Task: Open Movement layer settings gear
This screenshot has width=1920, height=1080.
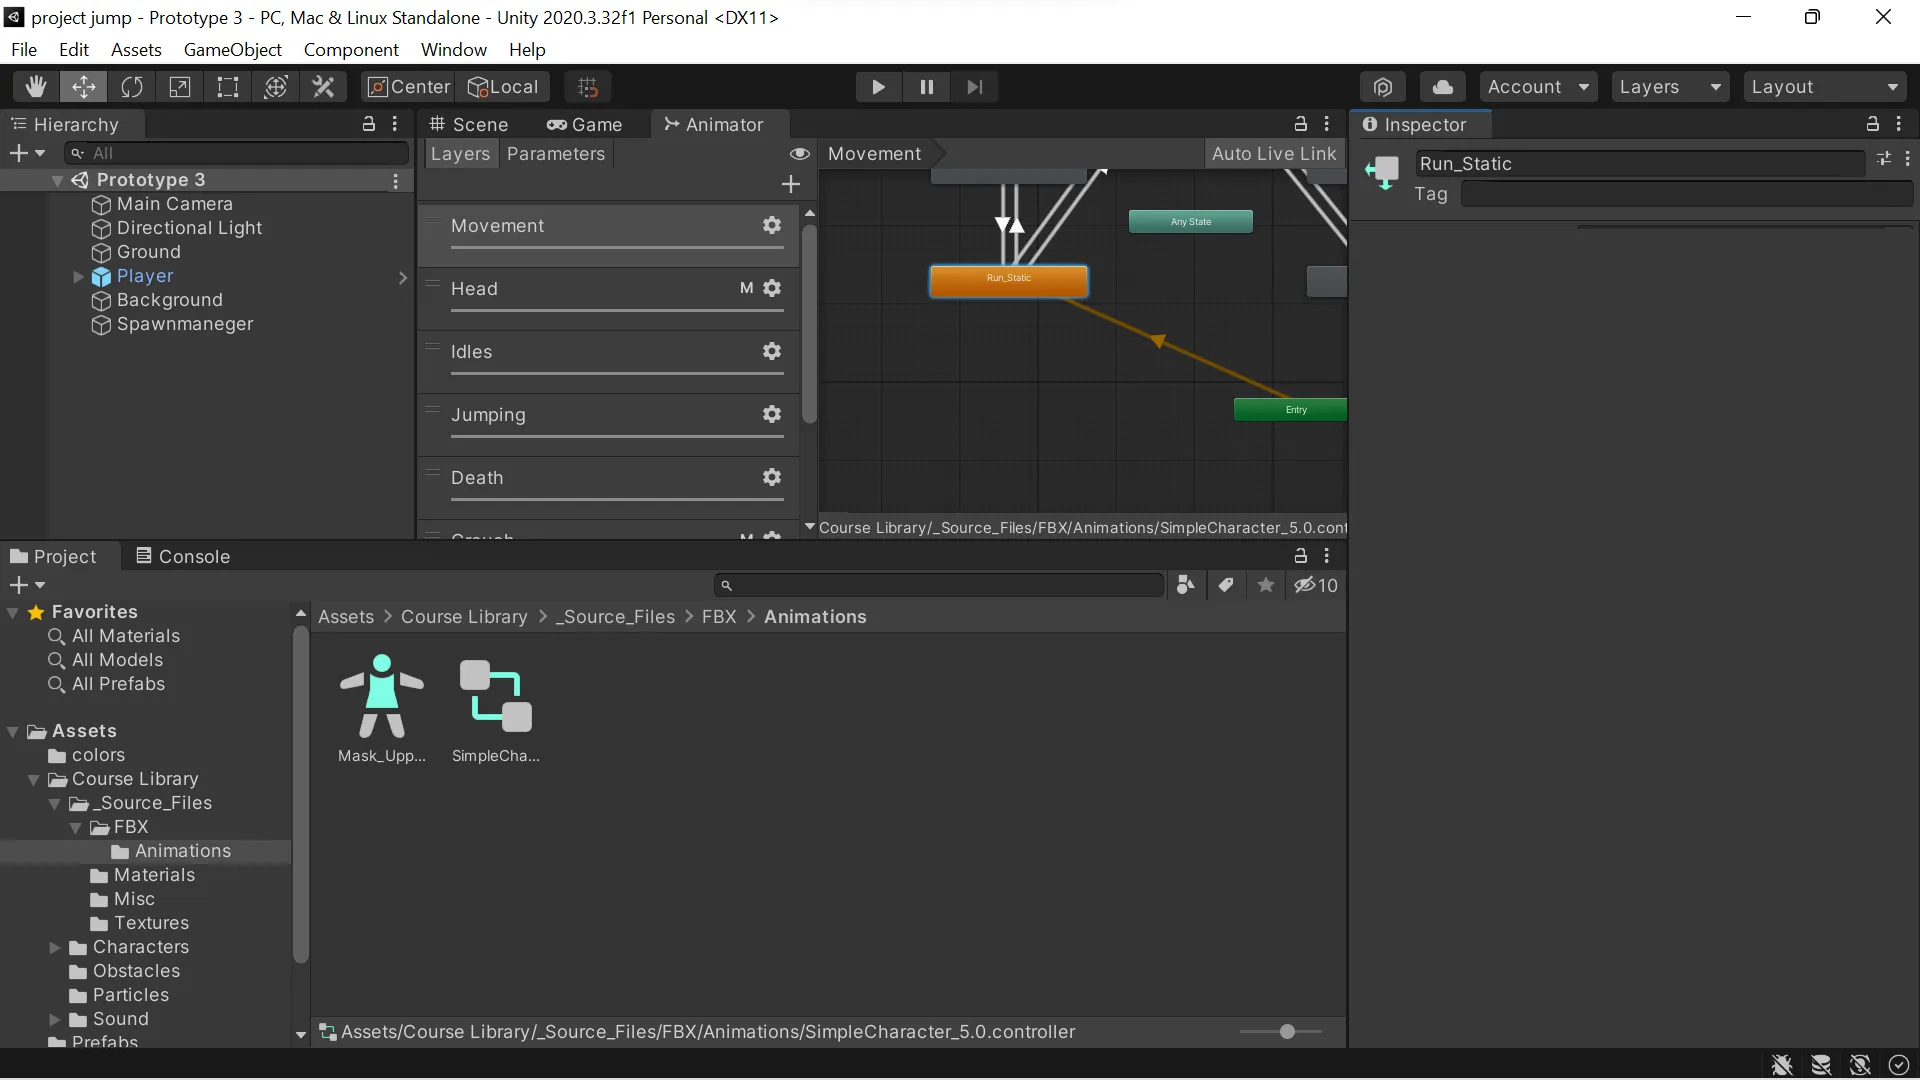Action: (772, 225)
